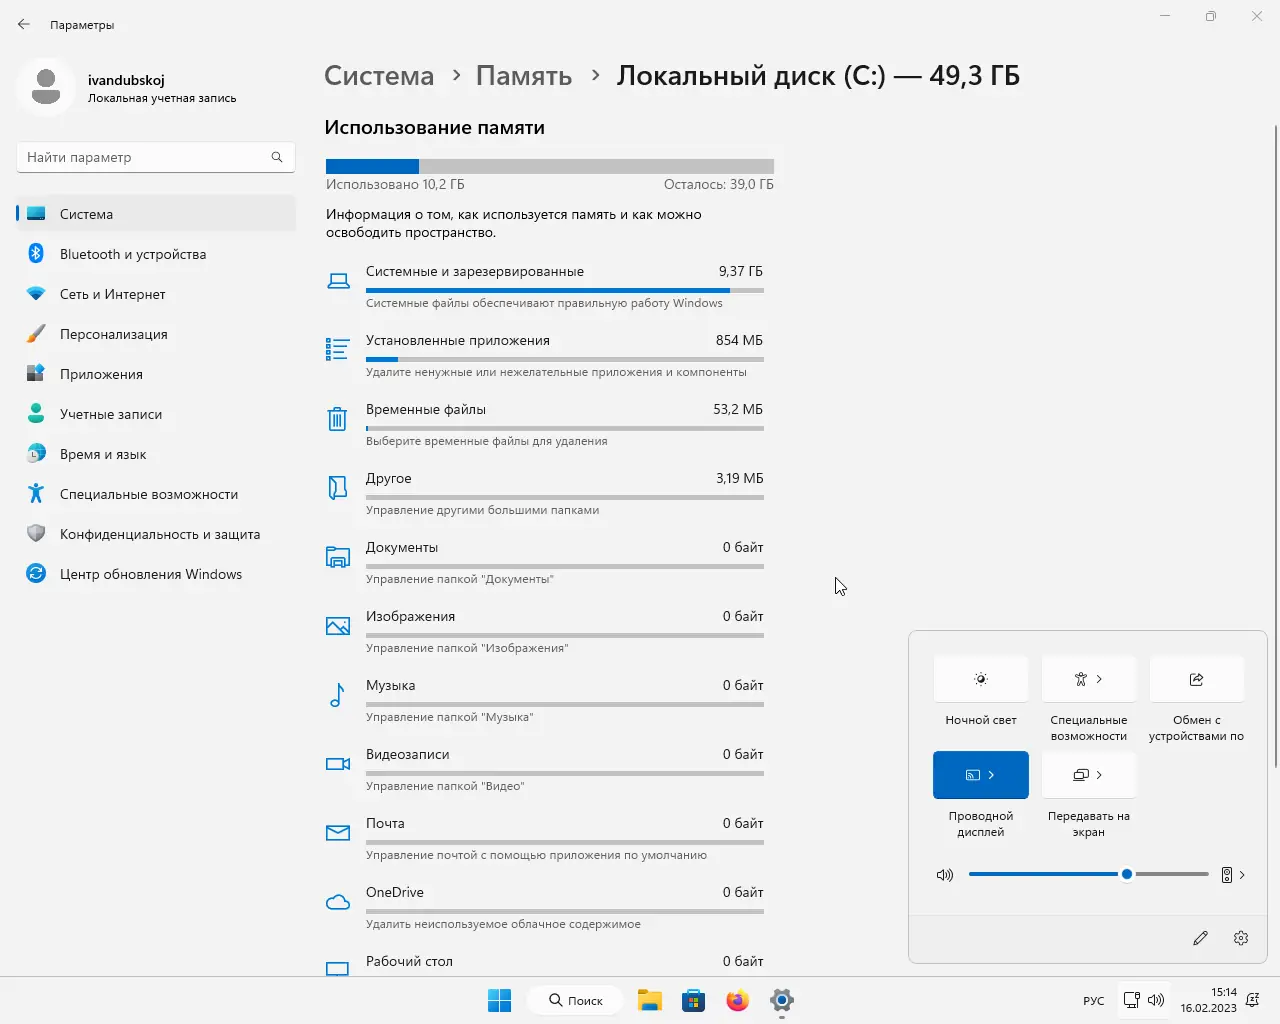The image size is (1280, 1024).
Task: Launch File Explorer from the taskbar
Action: click(x=650, y=1000)
